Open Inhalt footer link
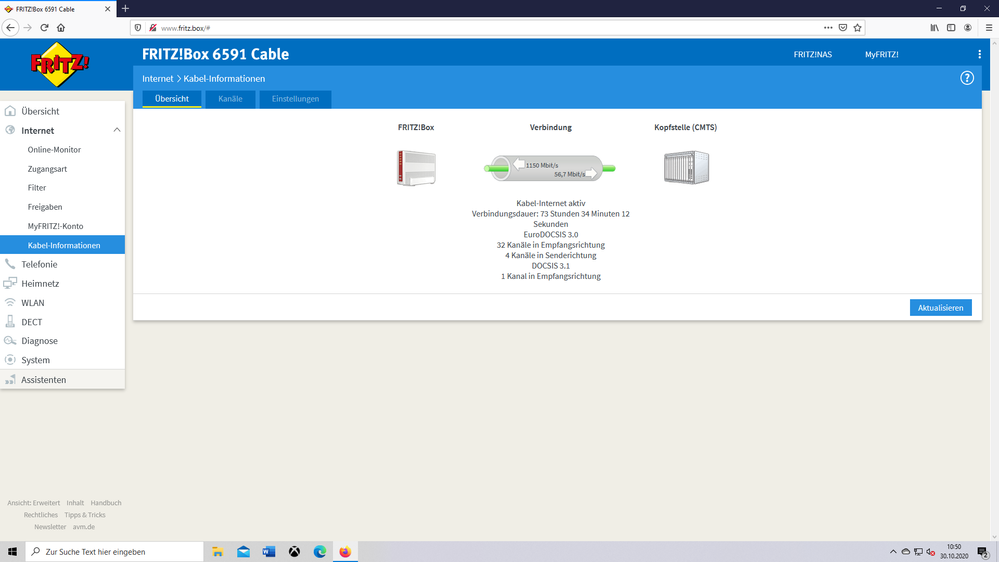Image resolution: width=999 pixels, height=562 pixels. pyautogui.click(x=75, y=503)
